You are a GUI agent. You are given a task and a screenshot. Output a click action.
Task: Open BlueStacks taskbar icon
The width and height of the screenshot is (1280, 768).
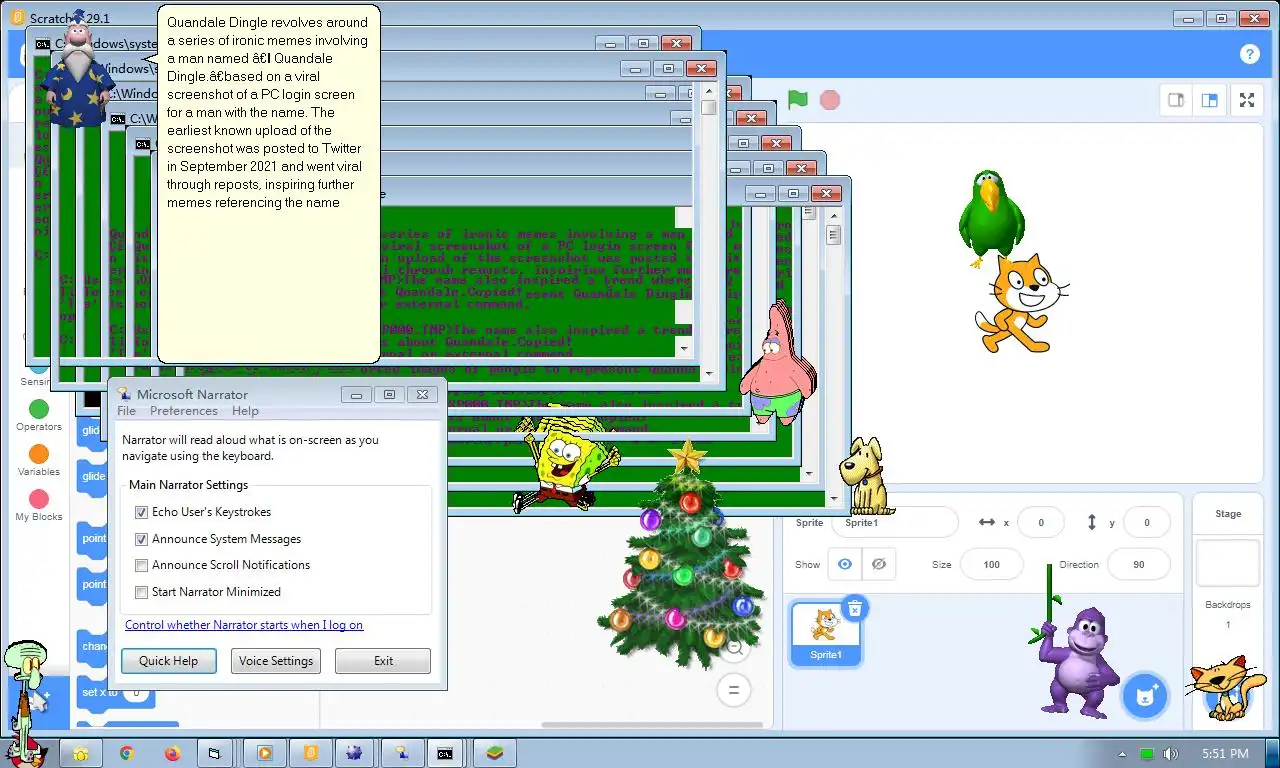pos(494,753)
